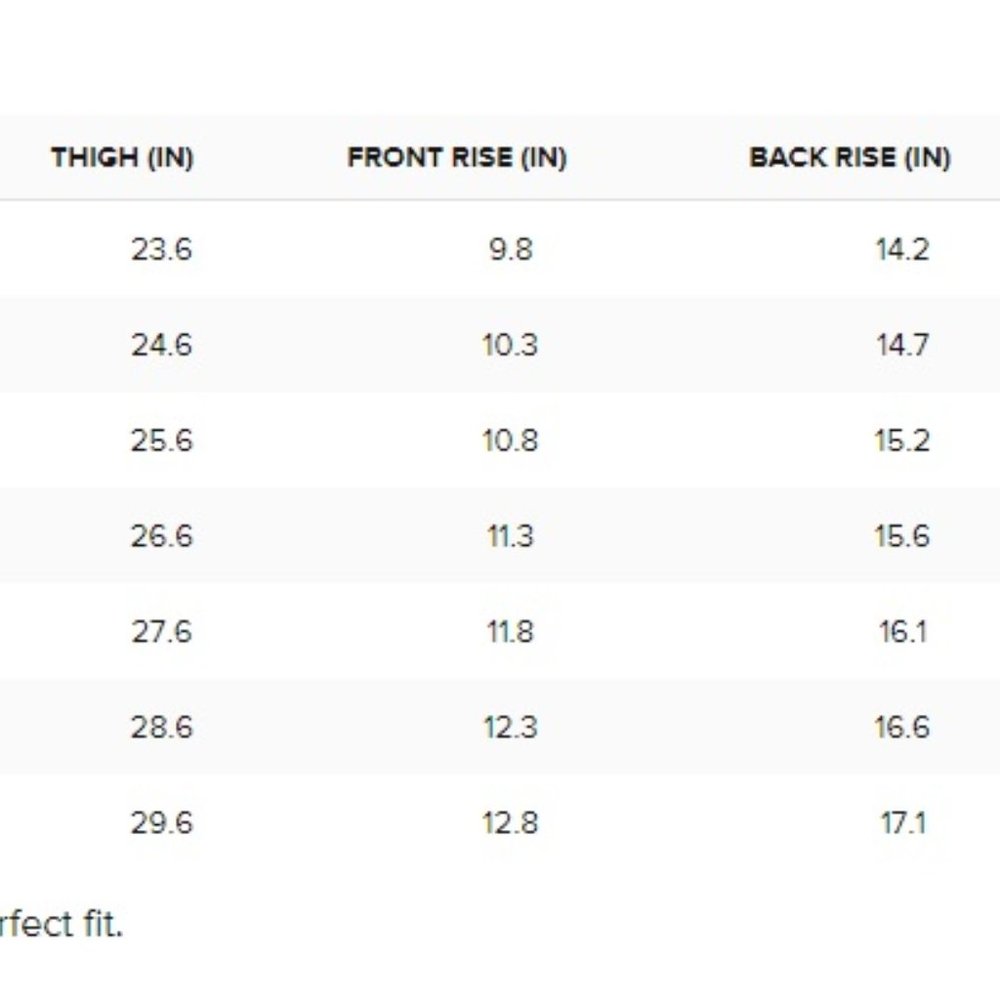The width and height of the screenshot is (1000, 1000).
Task: Click the BACK RISE (IN) column header
Action: (x=849, y=158)
